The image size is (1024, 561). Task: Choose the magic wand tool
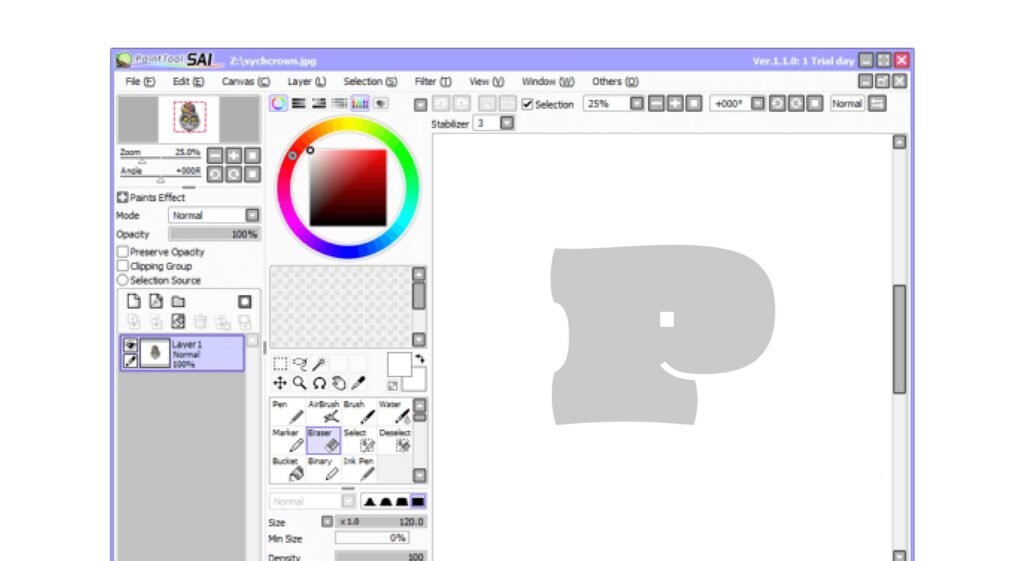click(319, 364)
